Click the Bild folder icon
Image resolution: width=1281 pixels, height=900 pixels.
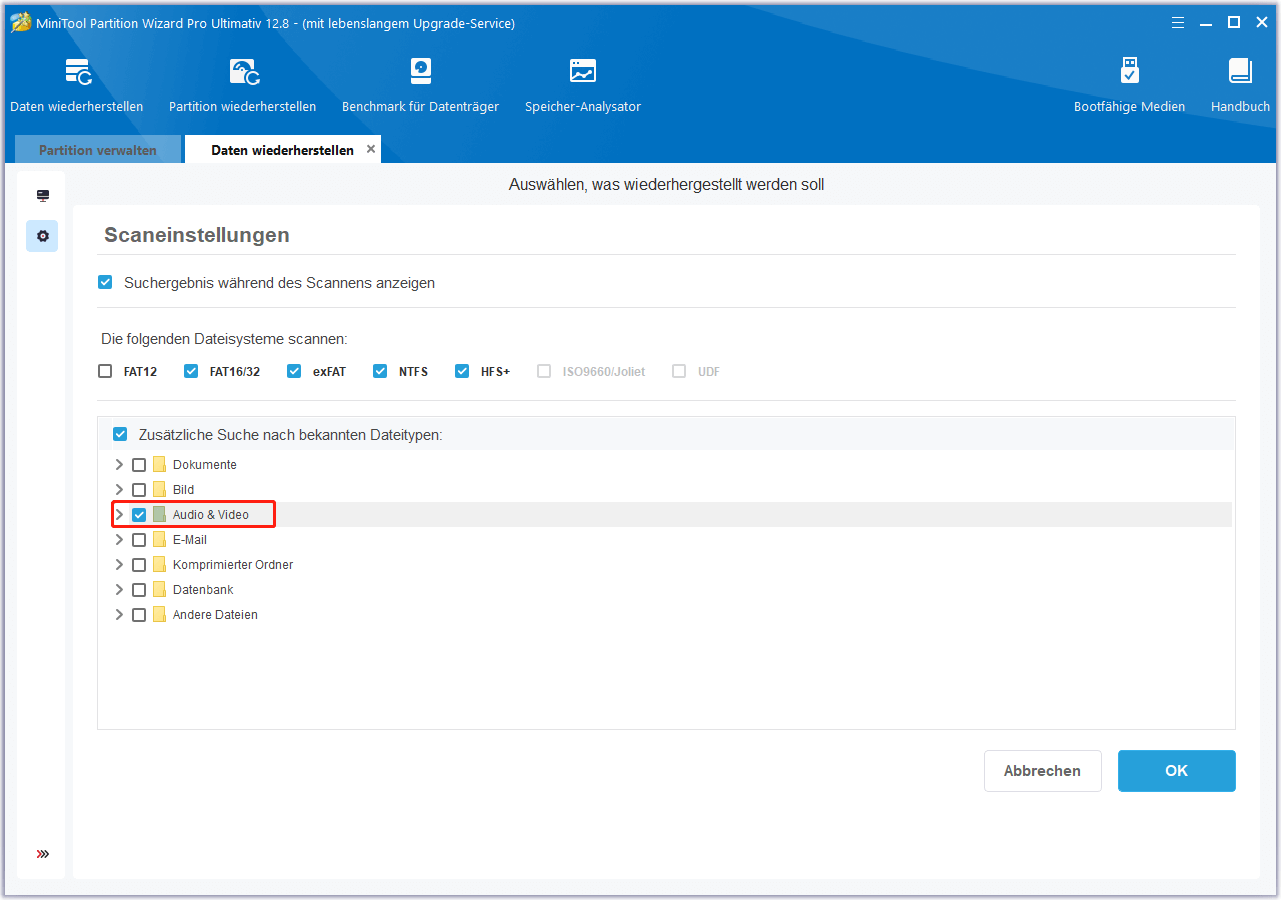pos(159,490)
